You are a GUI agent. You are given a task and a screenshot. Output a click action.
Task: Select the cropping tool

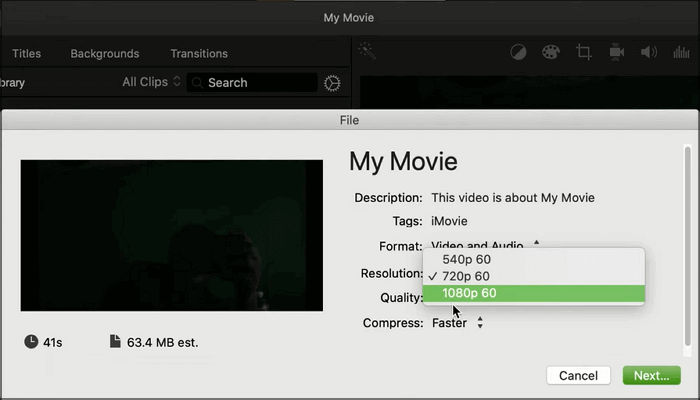584,52
